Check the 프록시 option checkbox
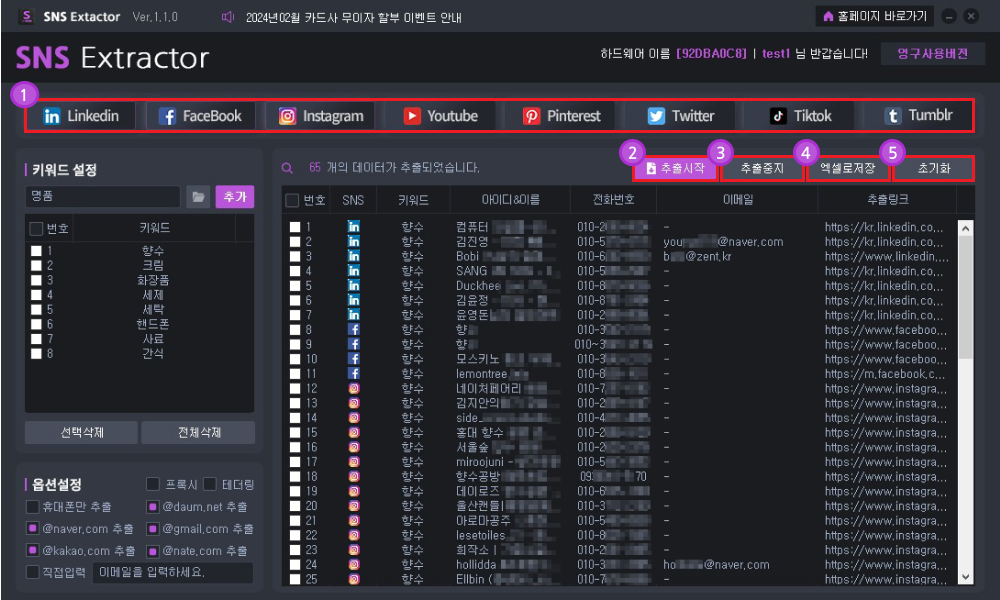The image size is (1000, 600). pyautogui.click(x=152, y=484)
